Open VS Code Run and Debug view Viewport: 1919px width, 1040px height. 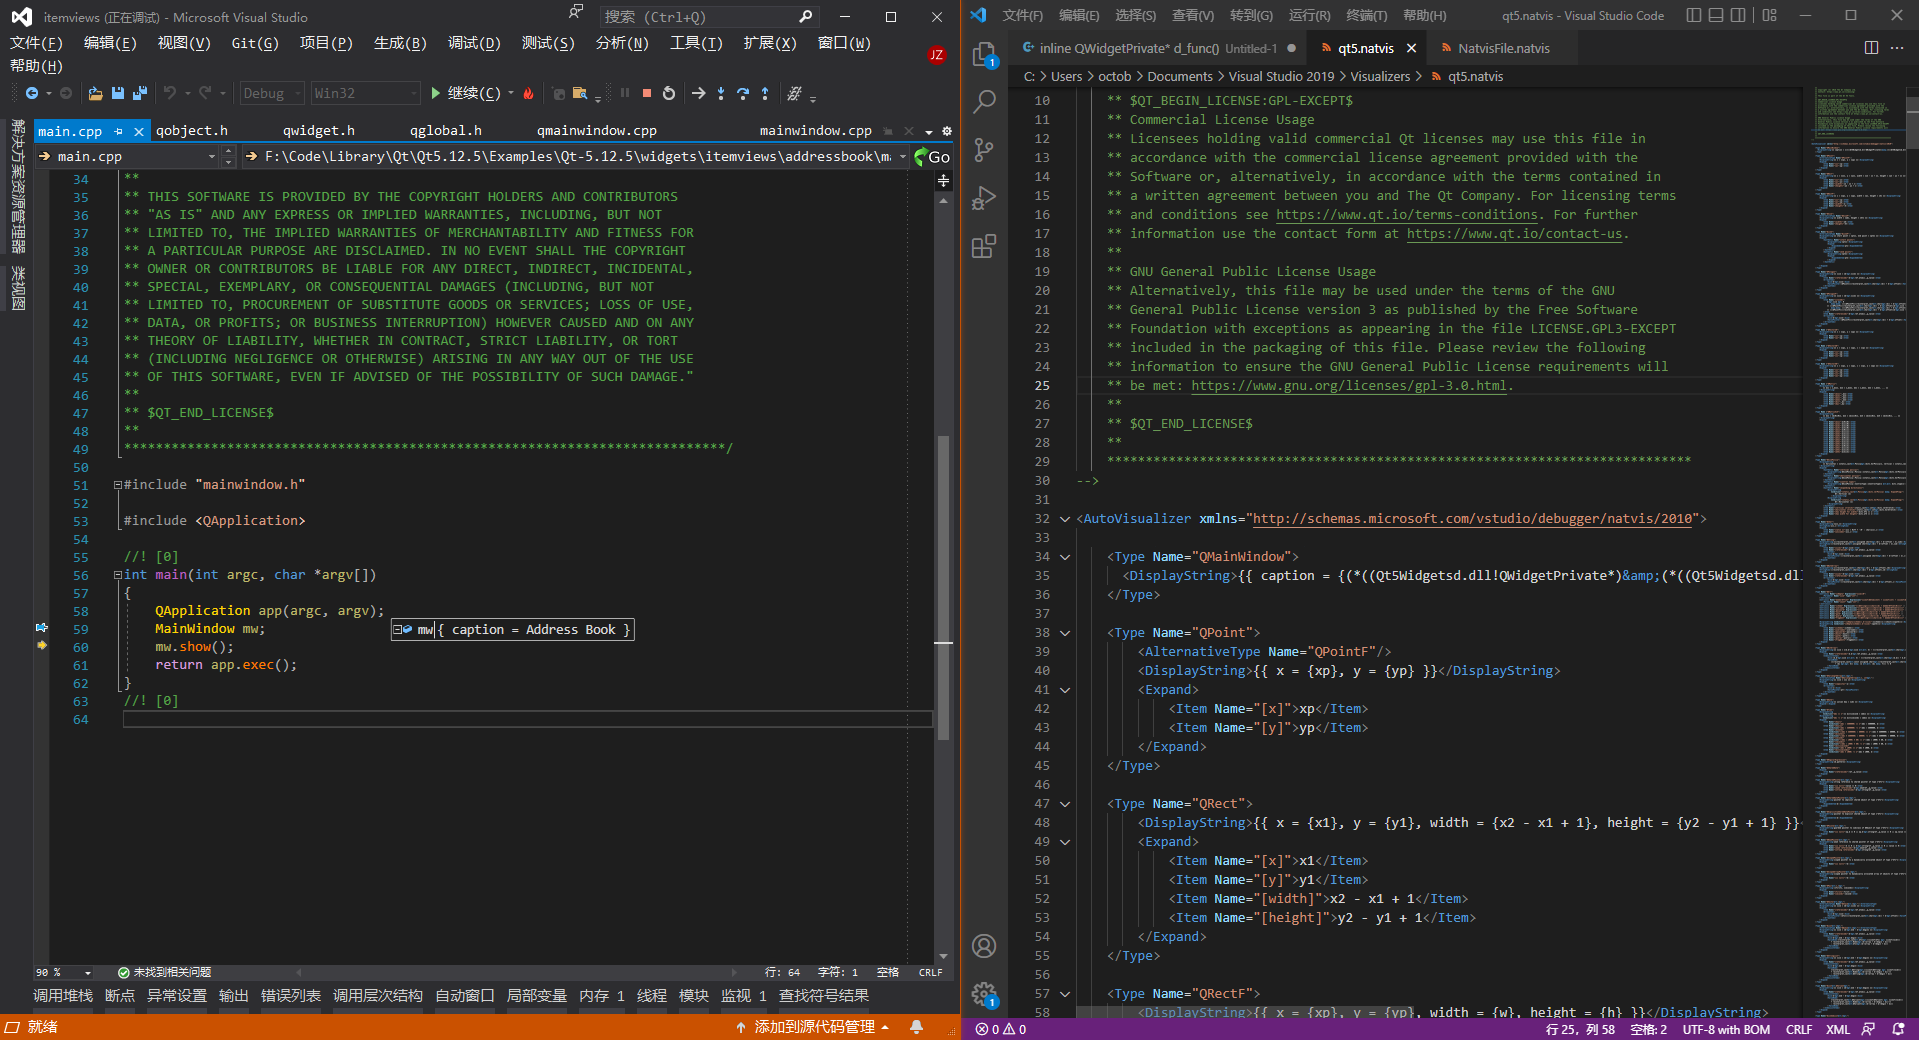coord(984,198)
